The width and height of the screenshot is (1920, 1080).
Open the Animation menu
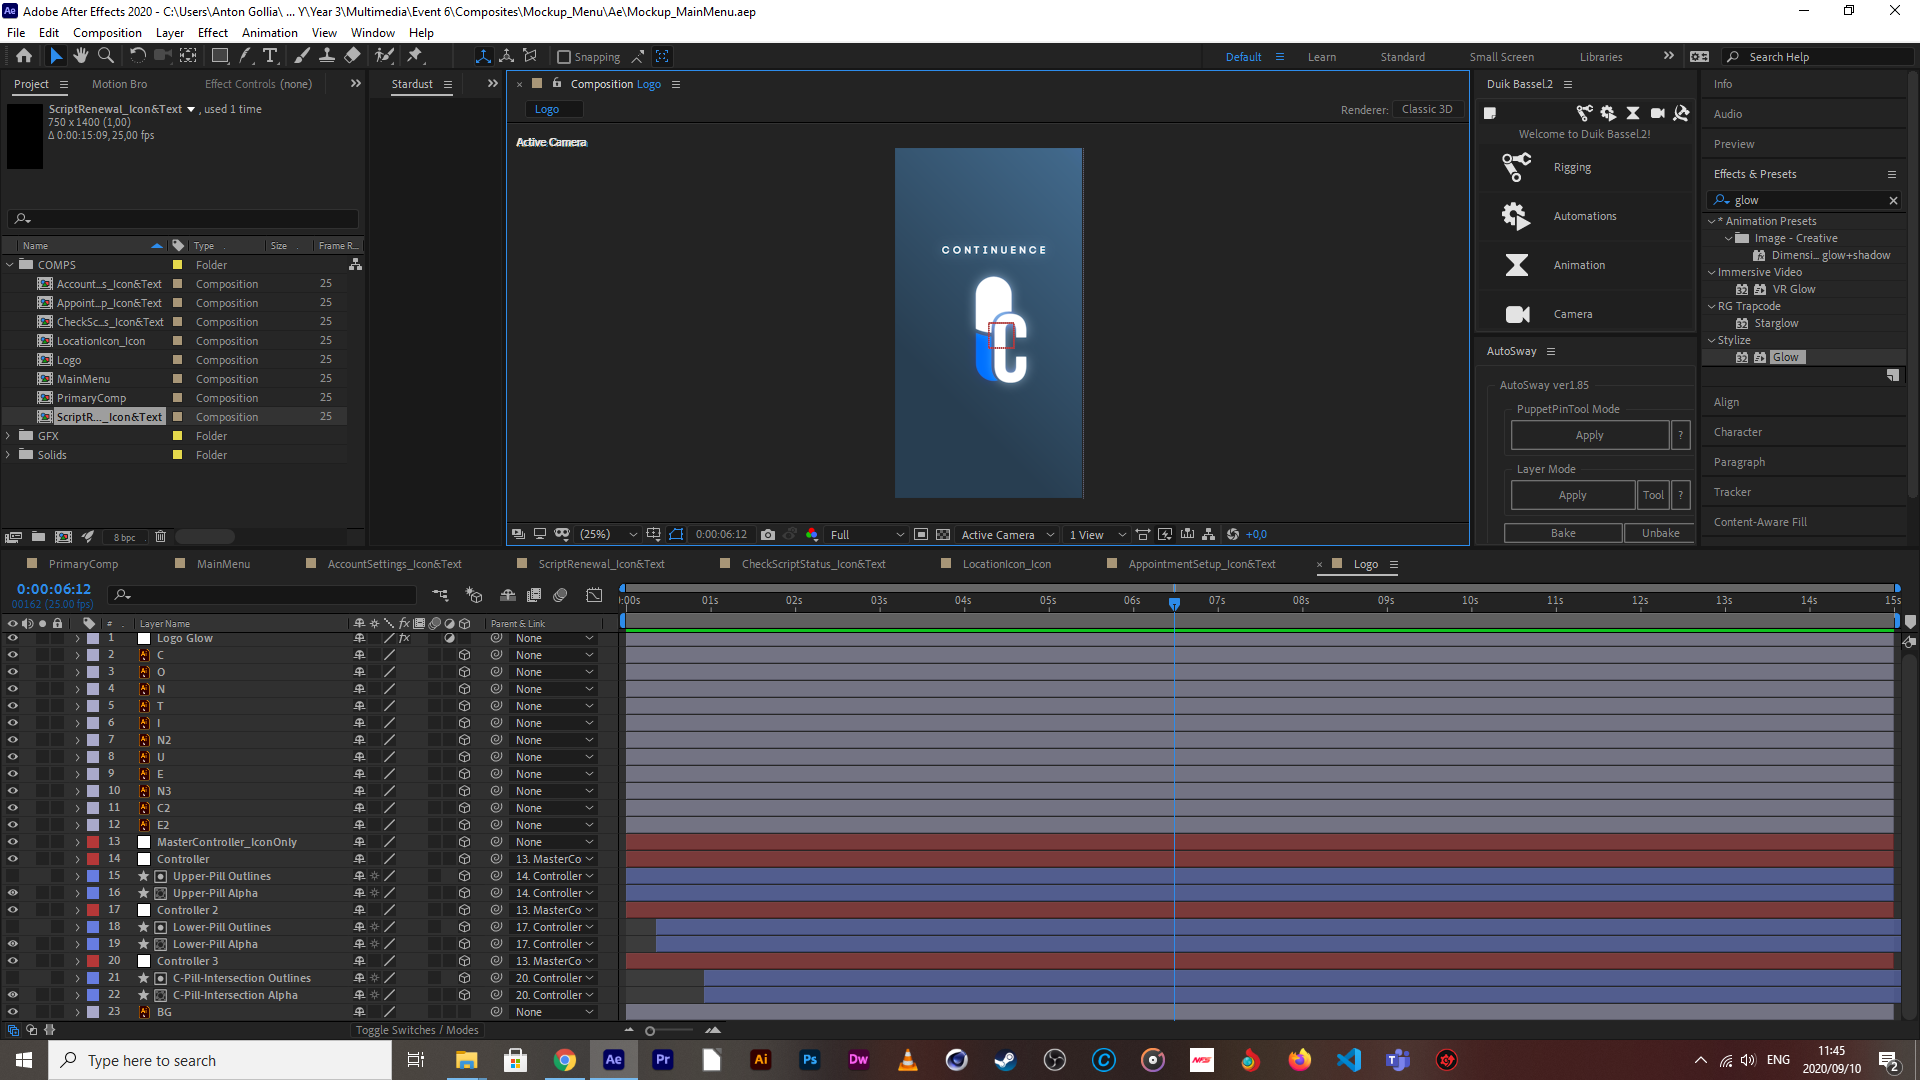click(x=269, y=32)
